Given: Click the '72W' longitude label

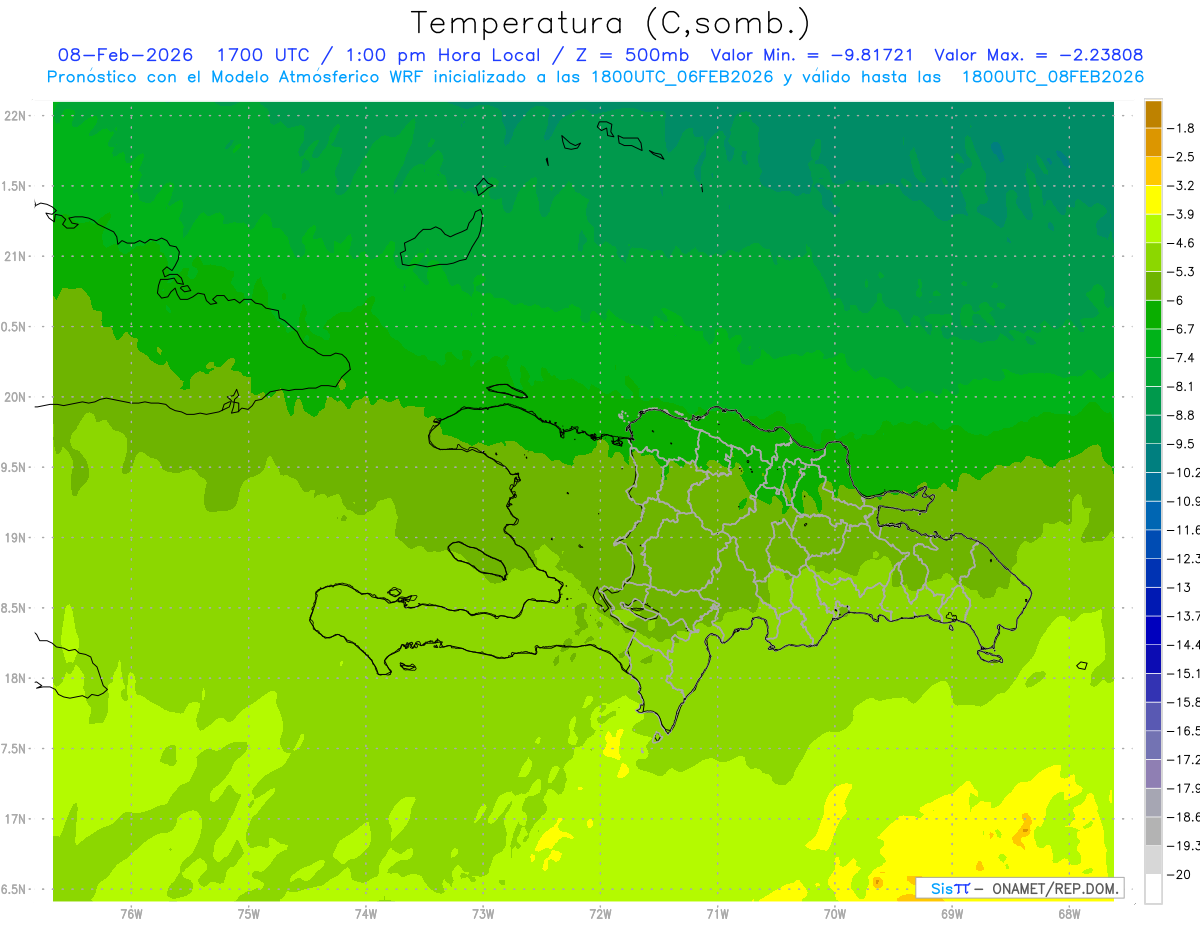Looking at the screenshot, I should tap(601, 914).
